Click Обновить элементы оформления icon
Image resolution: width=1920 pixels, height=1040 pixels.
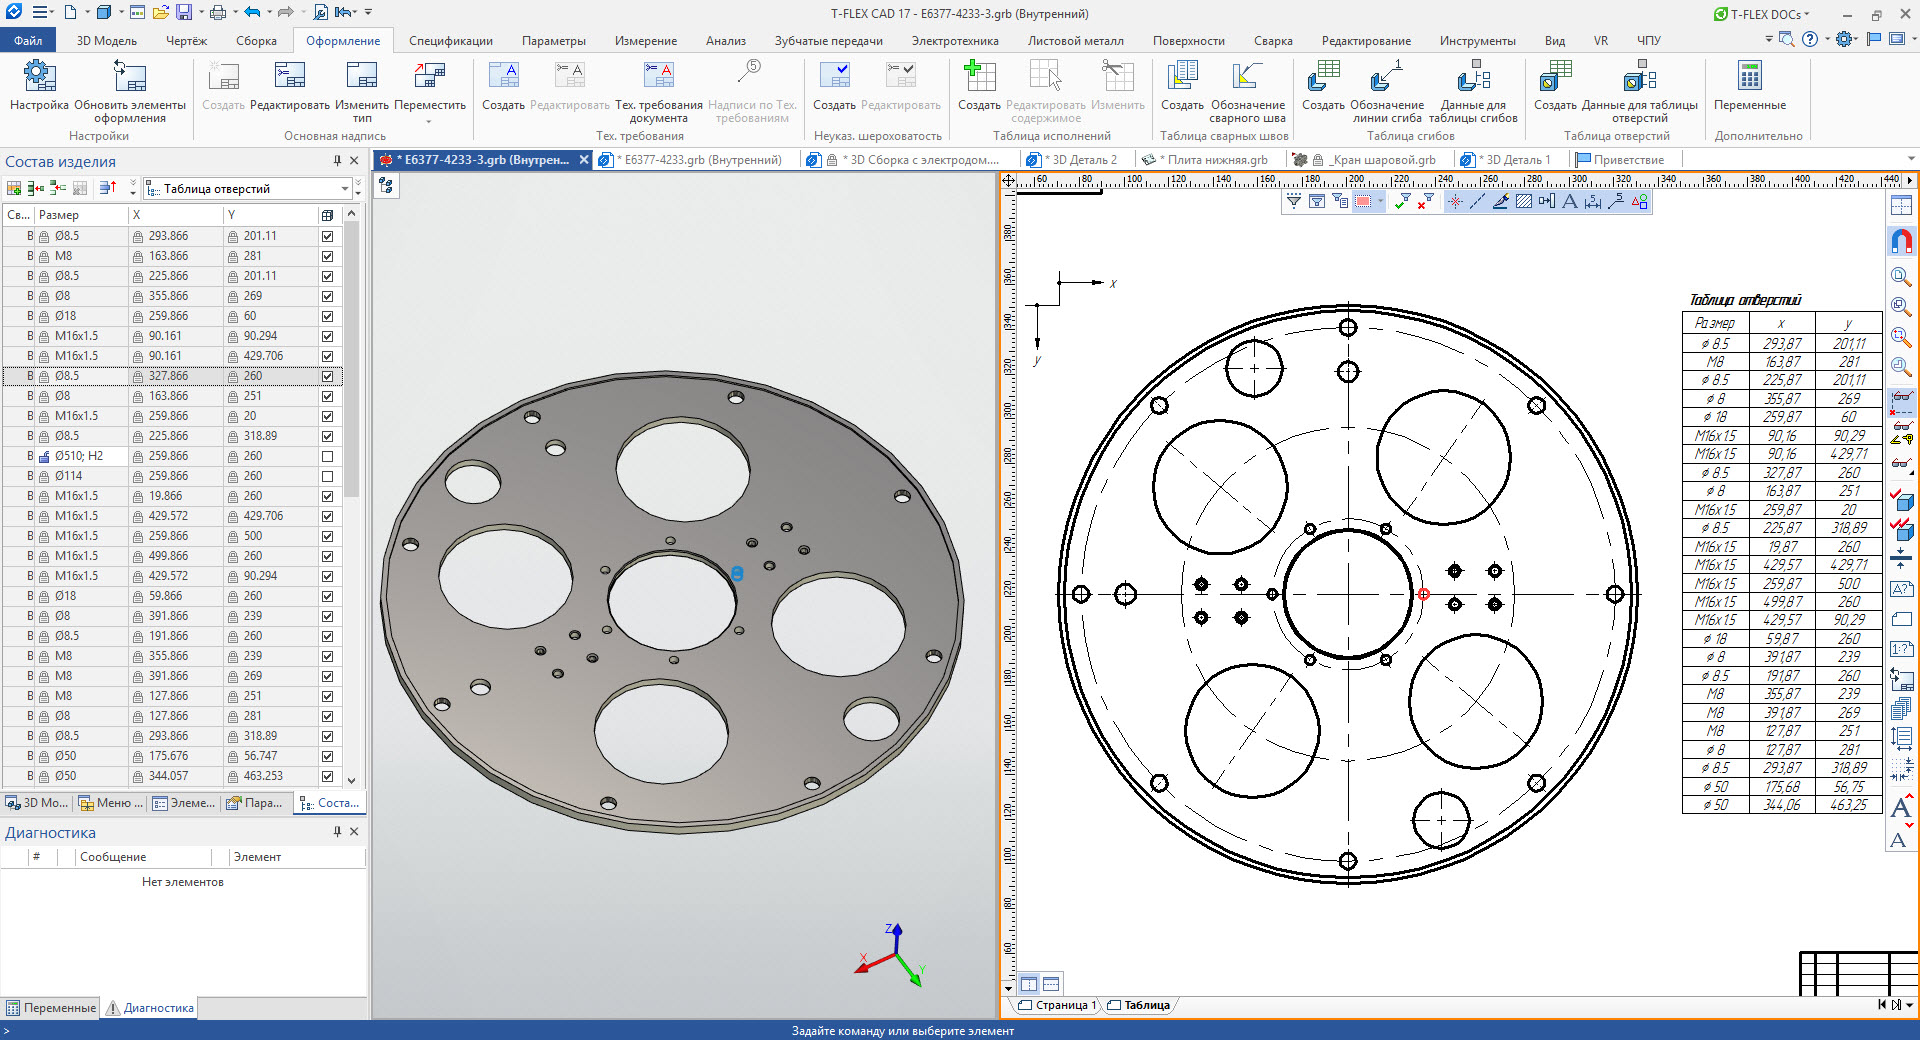click(130, 77)
